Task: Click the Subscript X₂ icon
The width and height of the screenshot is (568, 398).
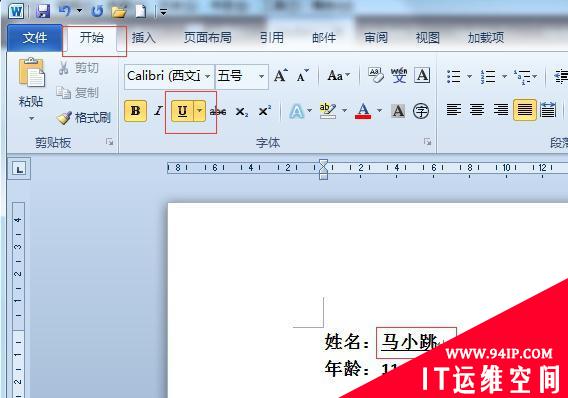Action: 242,112
